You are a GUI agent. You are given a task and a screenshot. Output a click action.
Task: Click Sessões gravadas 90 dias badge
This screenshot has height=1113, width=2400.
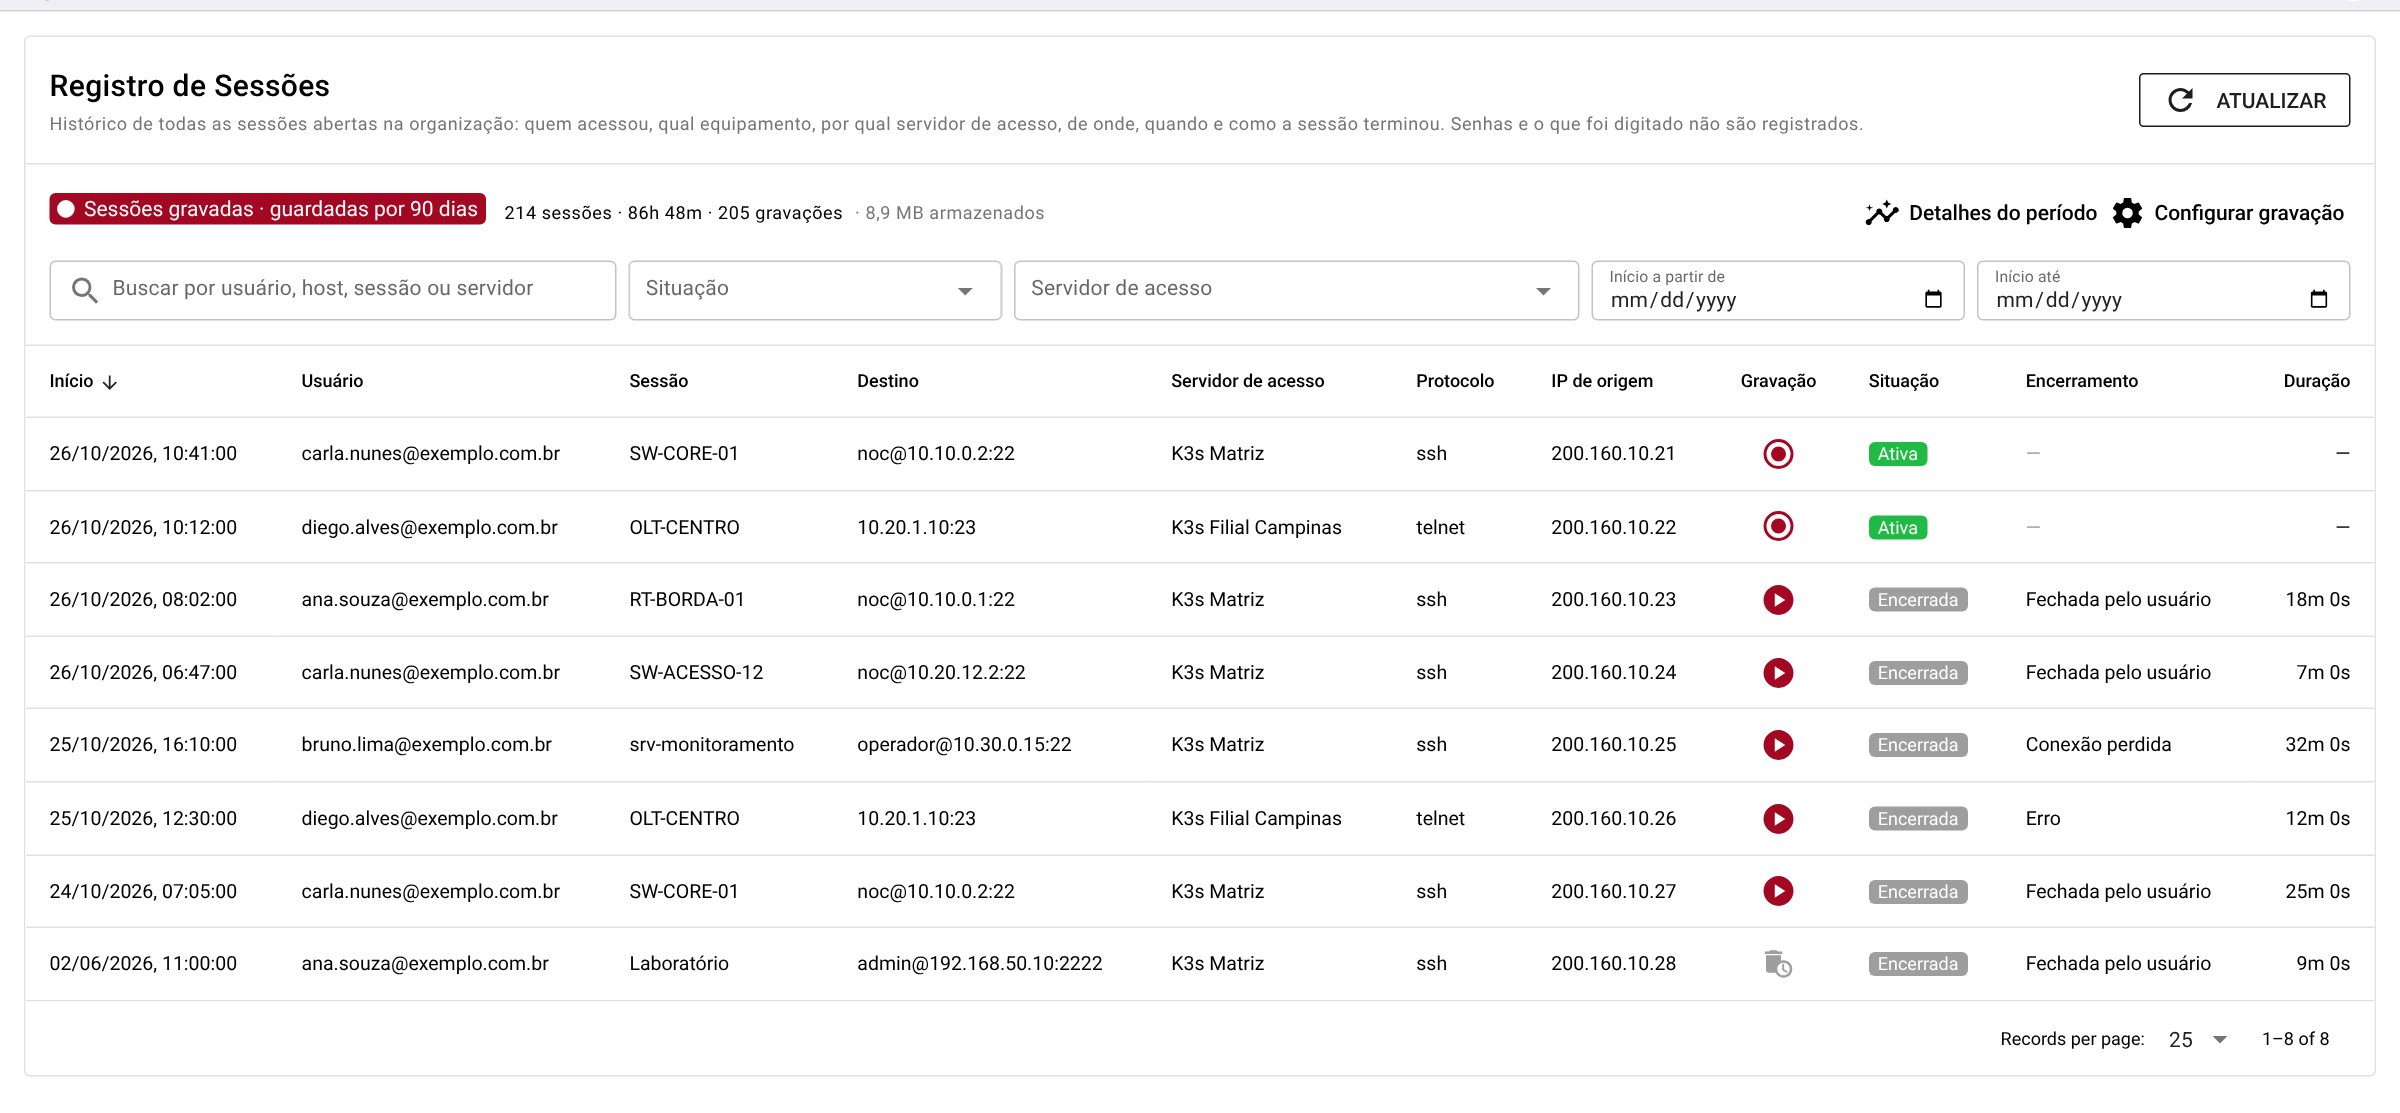268,209
